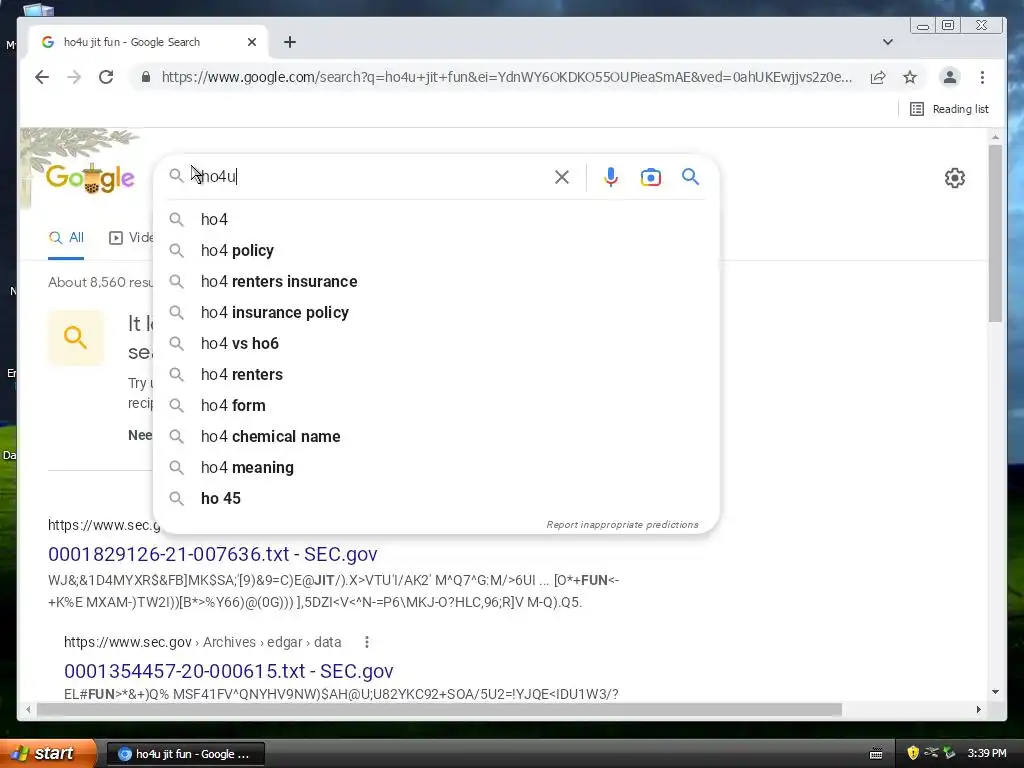Click inside the ho4u search field
1024x768 pixels.
point(372,176)
